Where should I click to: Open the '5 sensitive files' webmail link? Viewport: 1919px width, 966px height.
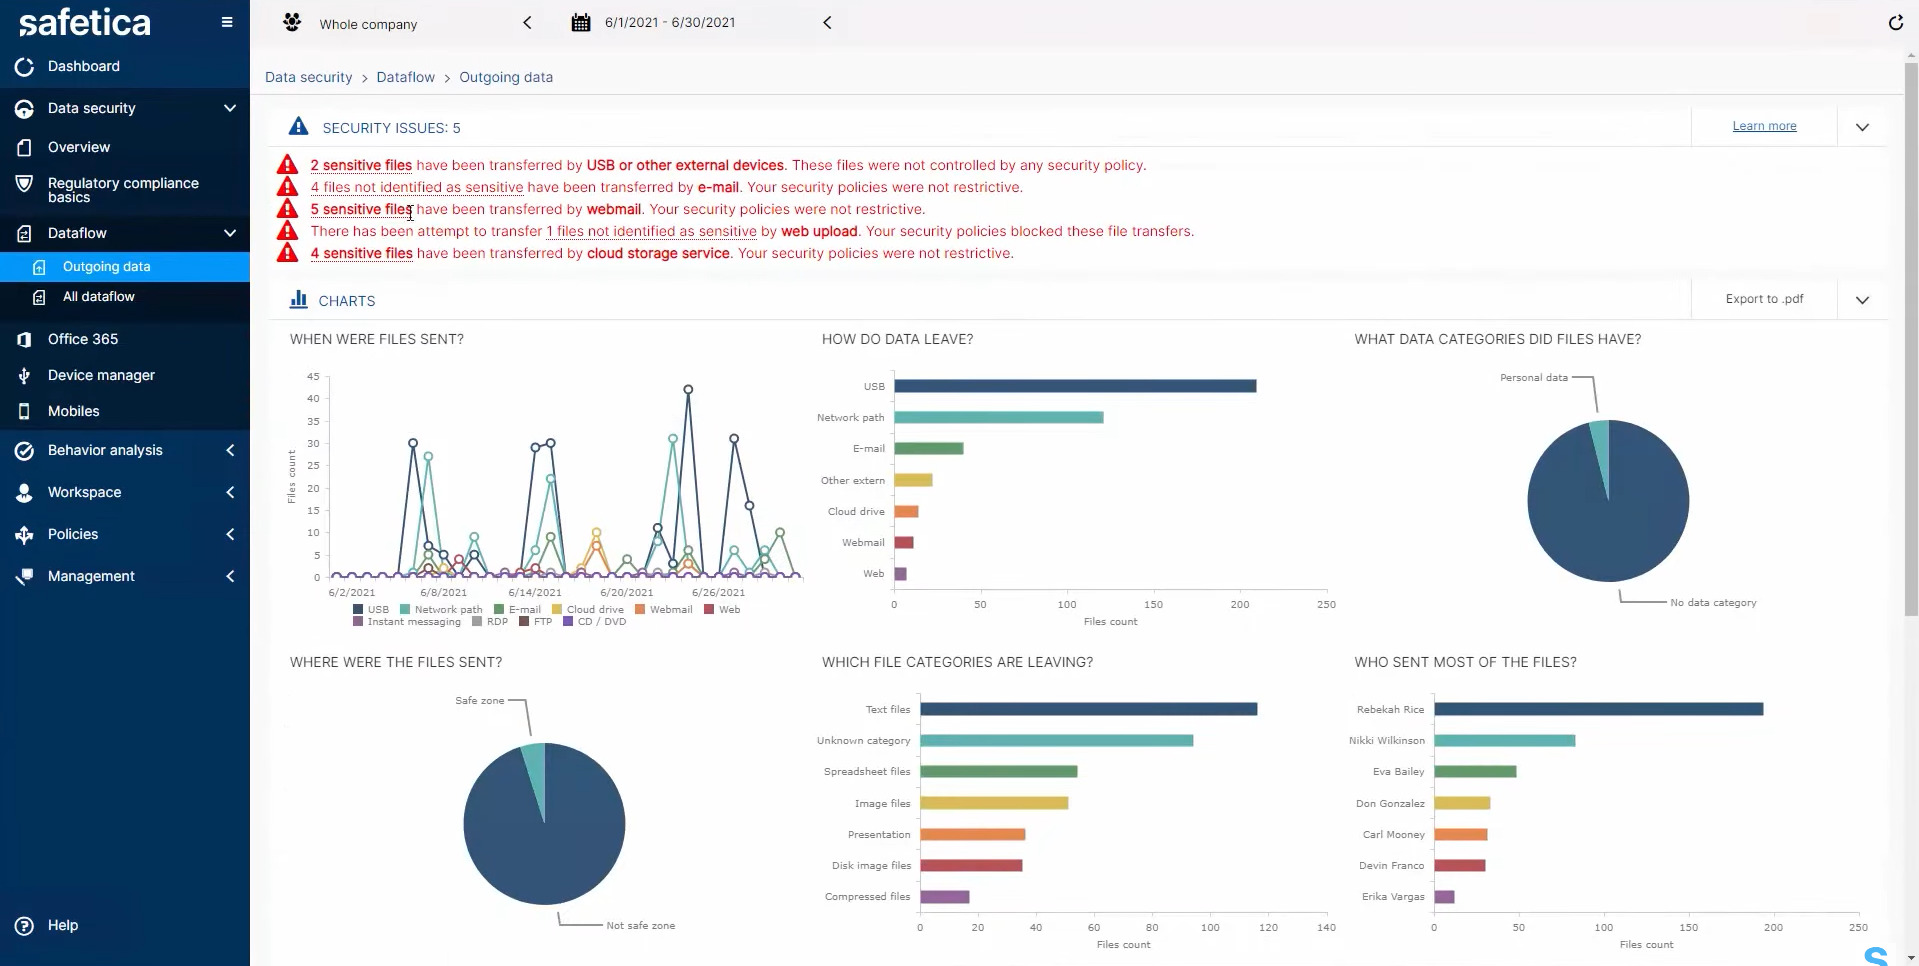coord(361,209)
